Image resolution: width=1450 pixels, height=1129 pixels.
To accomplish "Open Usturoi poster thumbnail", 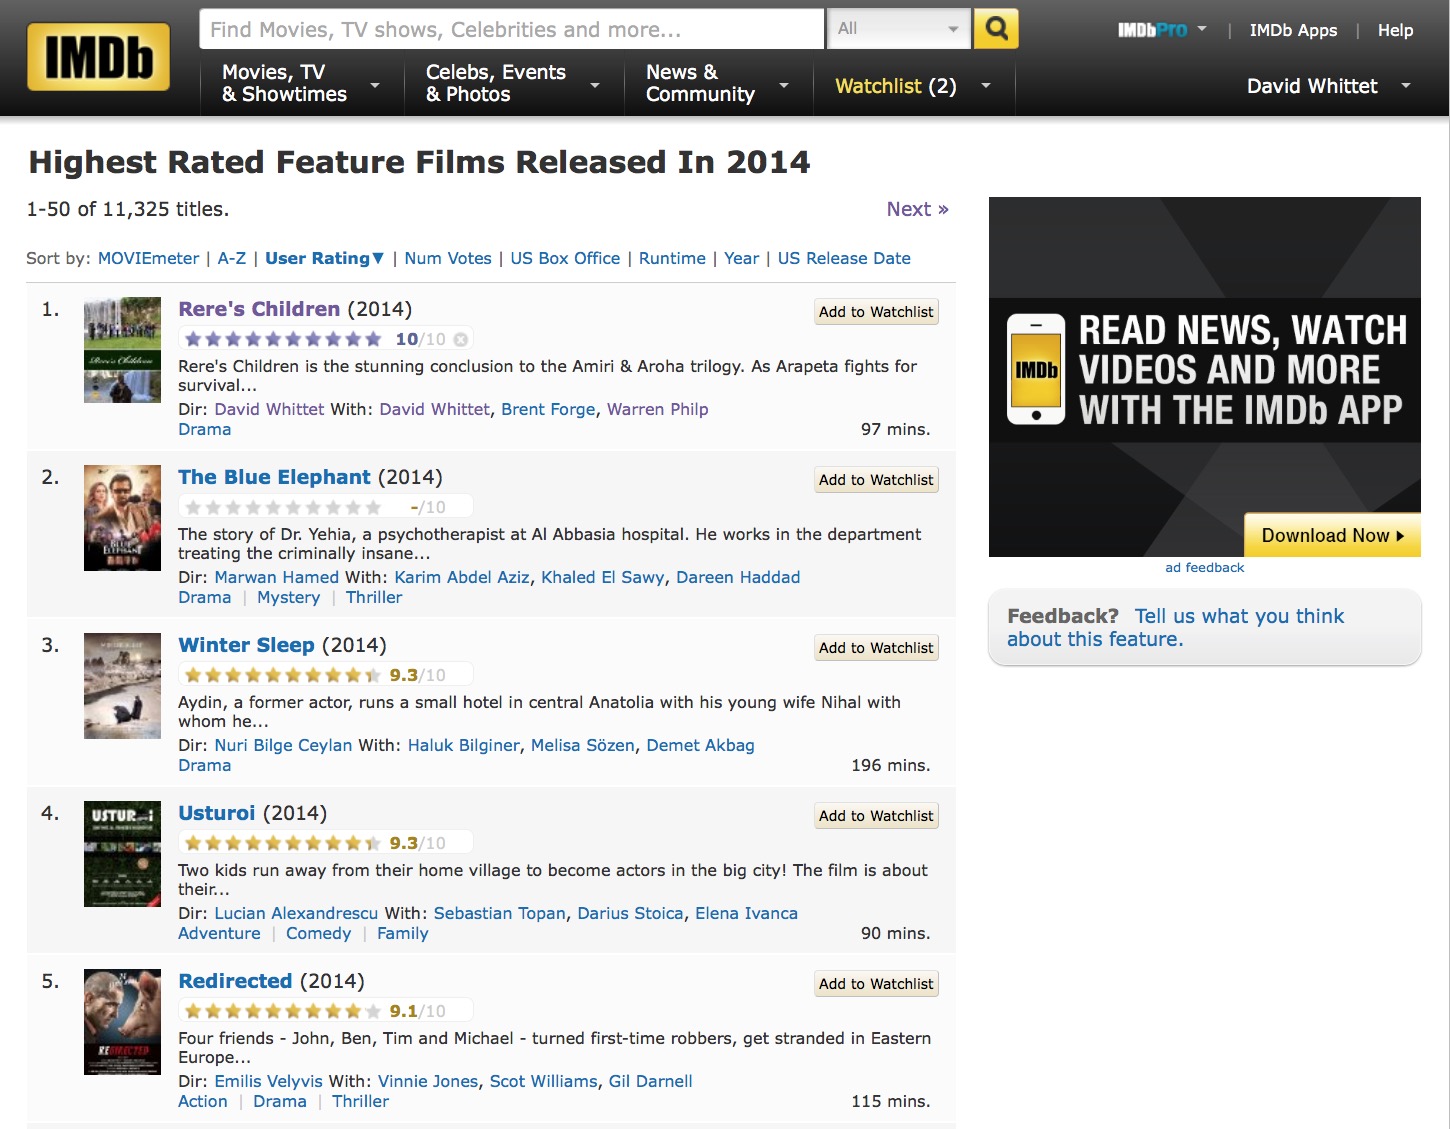I will (x=122, y=854).
